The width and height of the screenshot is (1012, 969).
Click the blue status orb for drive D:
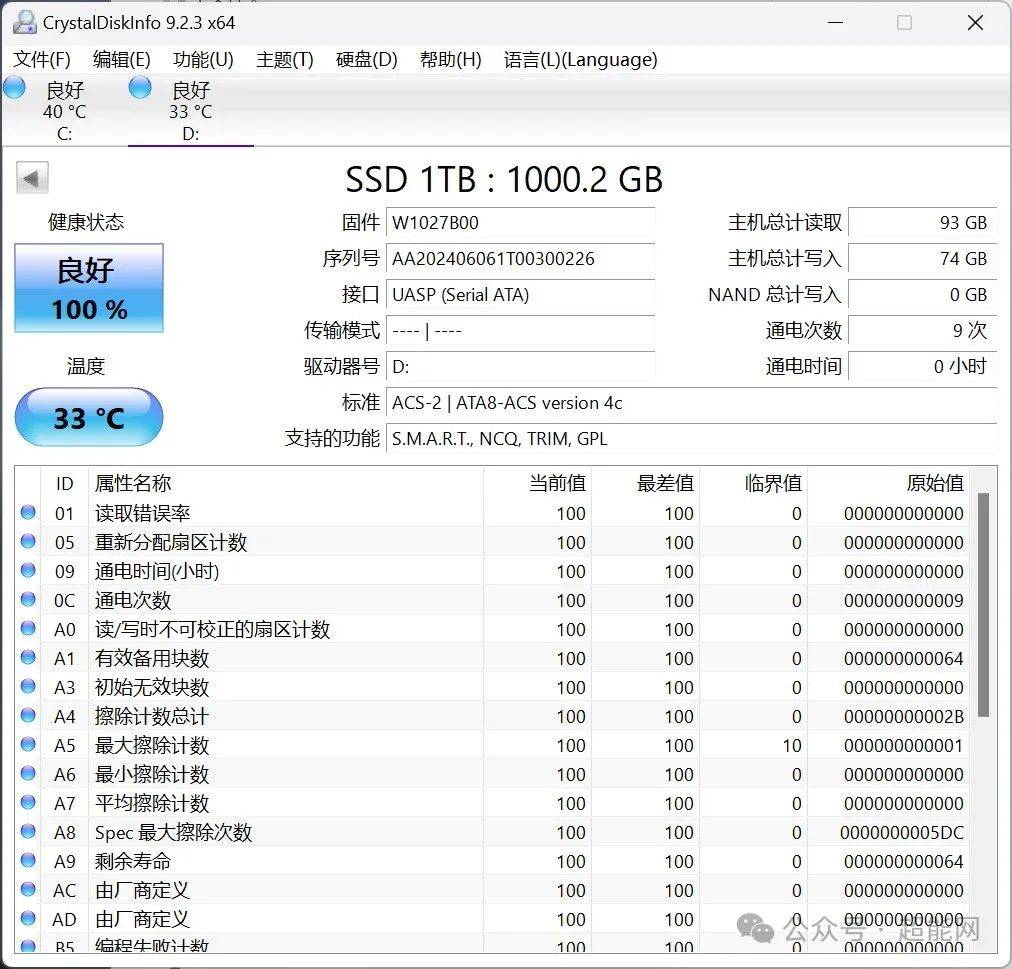140,88
